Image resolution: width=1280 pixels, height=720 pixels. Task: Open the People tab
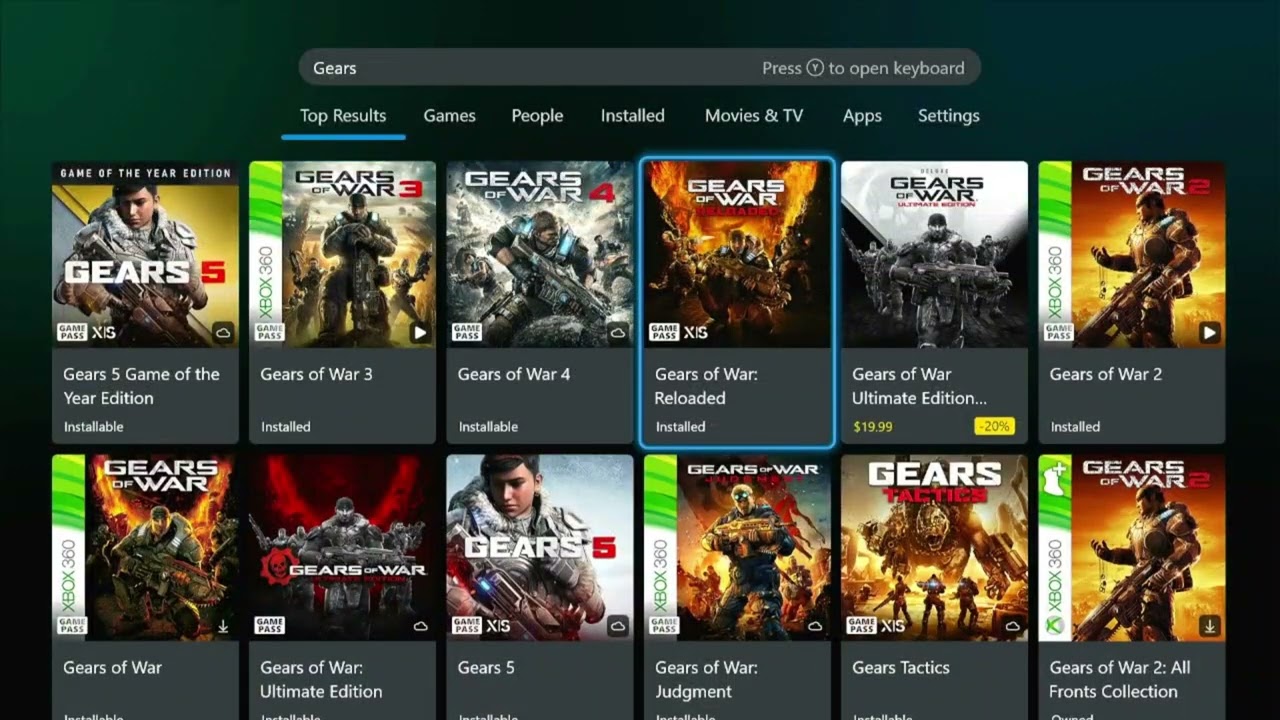(x=537, y=115)
